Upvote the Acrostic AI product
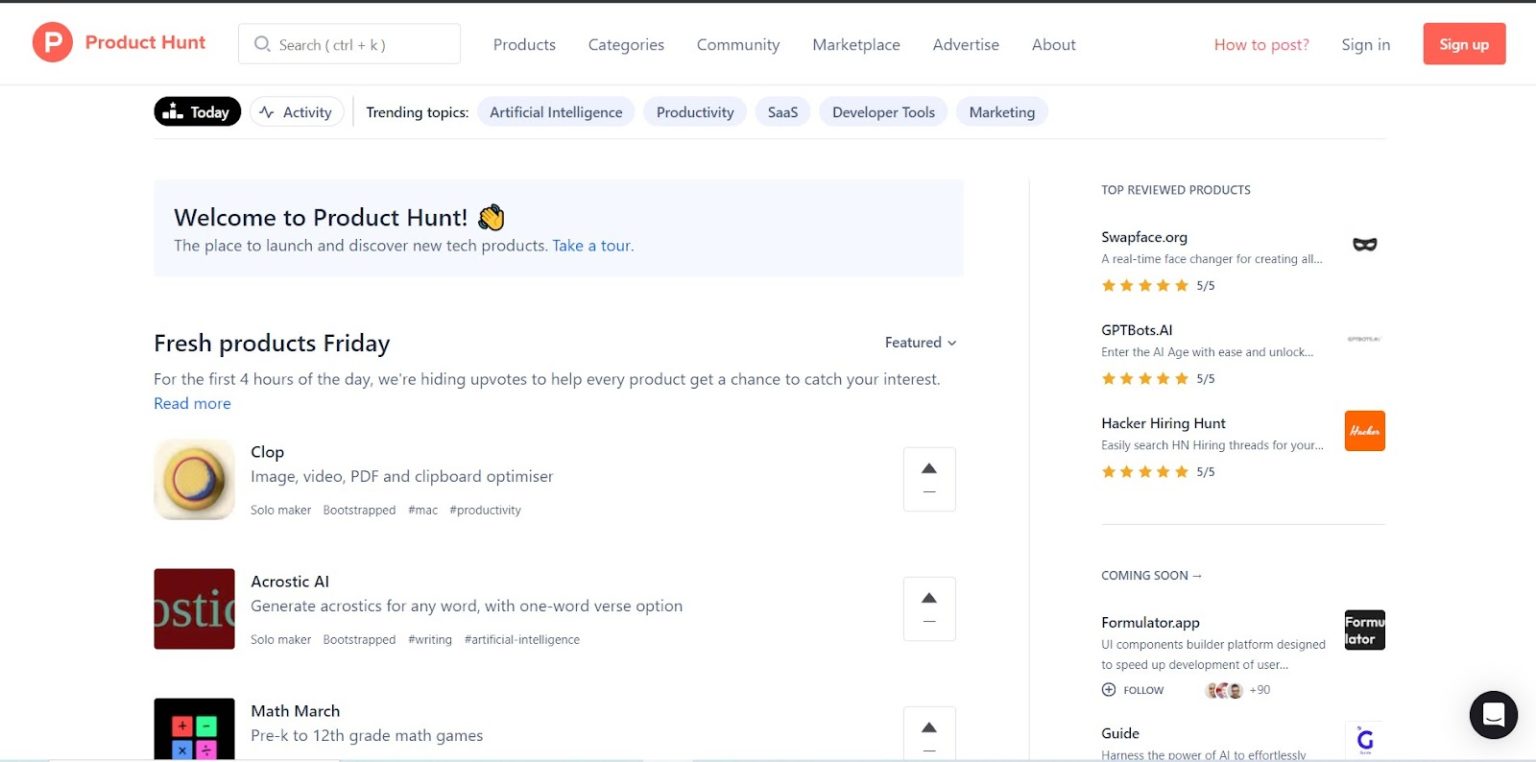 [x=929, y=608]
